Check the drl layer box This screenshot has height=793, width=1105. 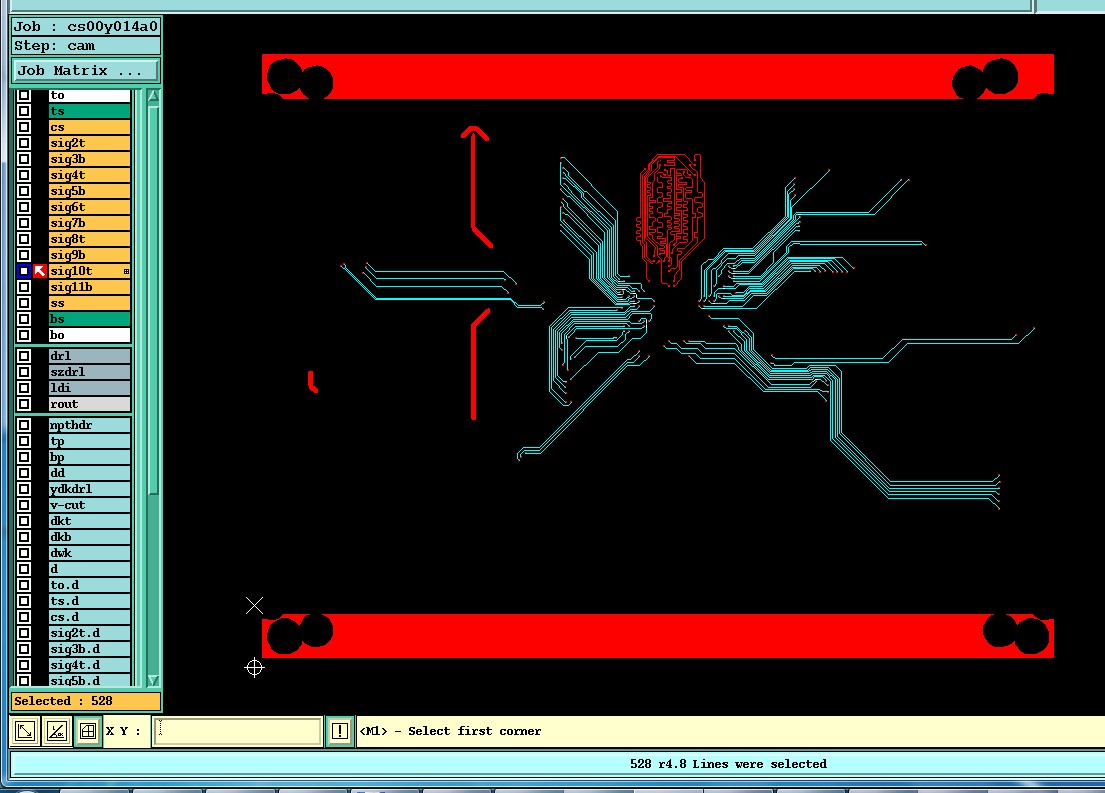point(24,356)
